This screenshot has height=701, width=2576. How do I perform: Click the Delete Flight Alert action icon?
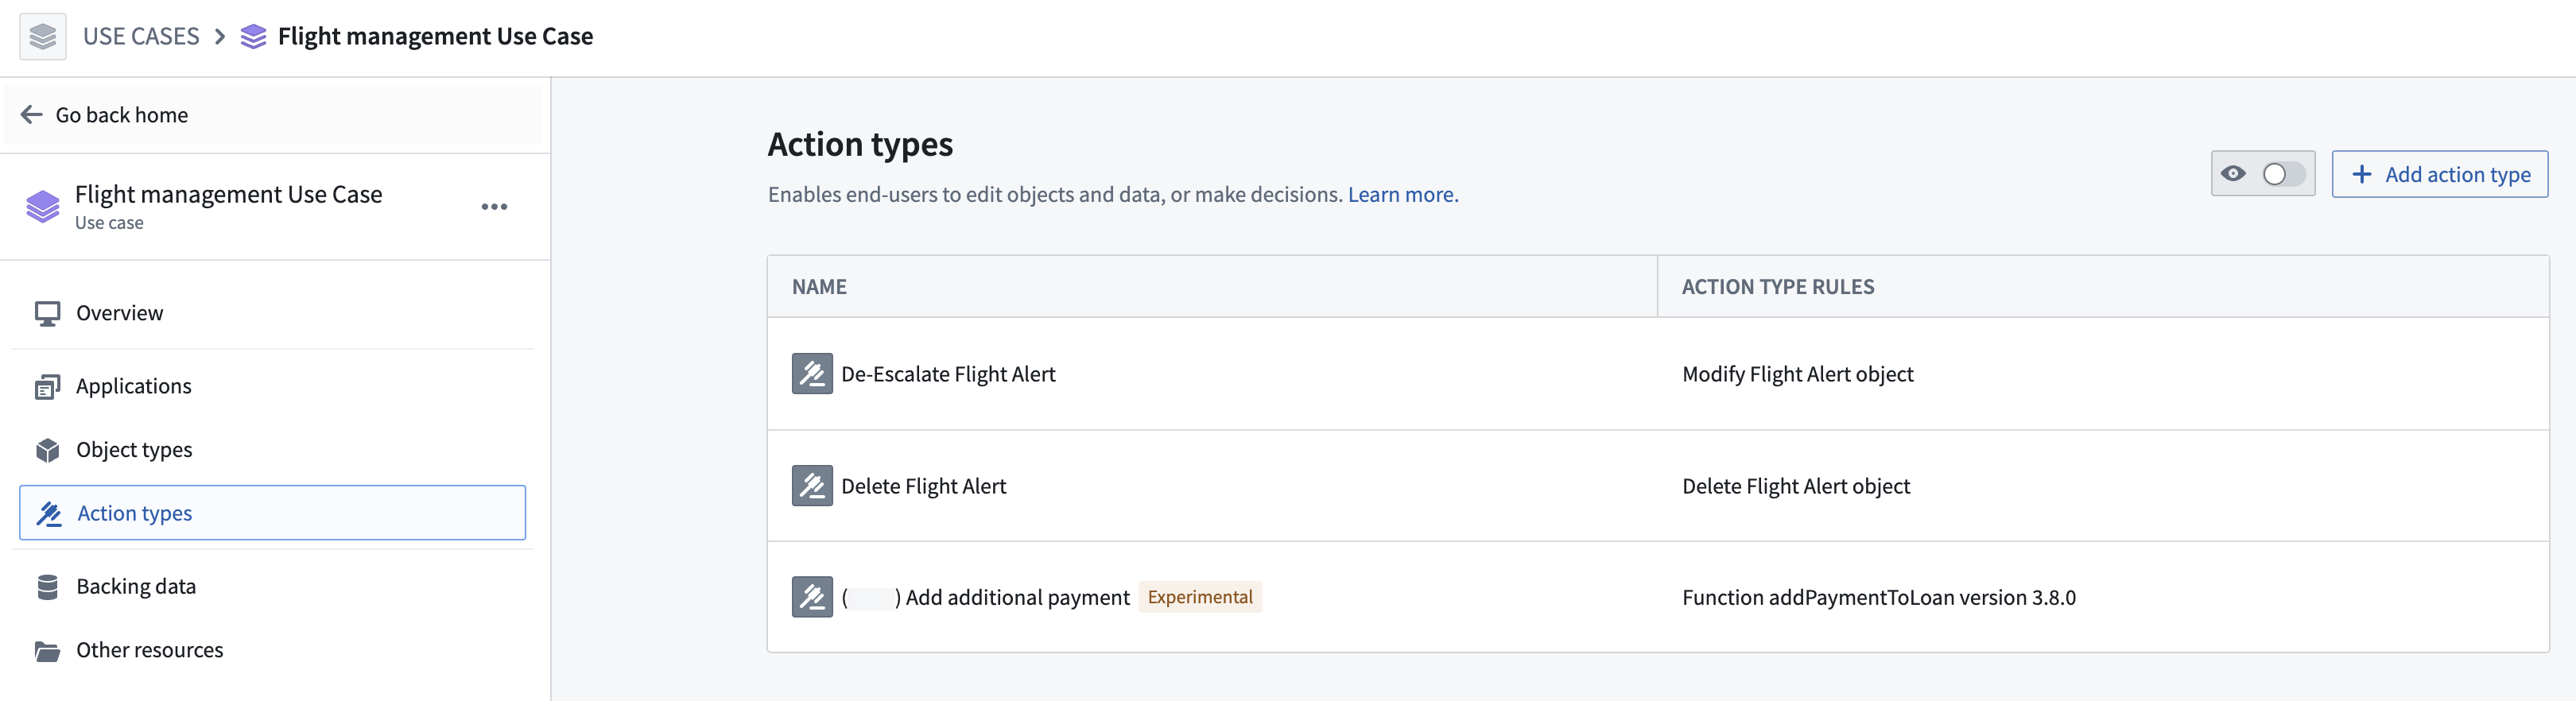pos(812,486)
